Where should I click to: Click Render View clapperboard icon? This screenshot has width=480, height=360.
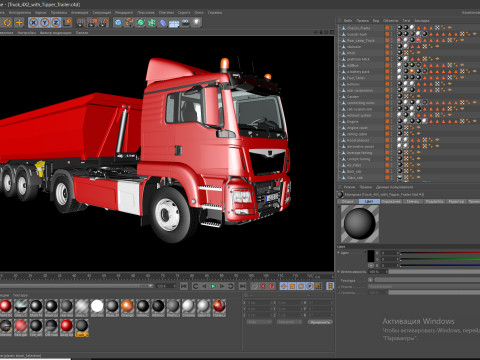(x=81, y=23)
